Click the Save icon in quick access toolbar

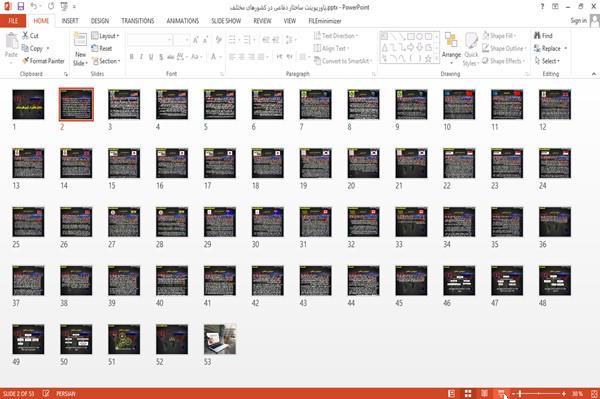21,7
